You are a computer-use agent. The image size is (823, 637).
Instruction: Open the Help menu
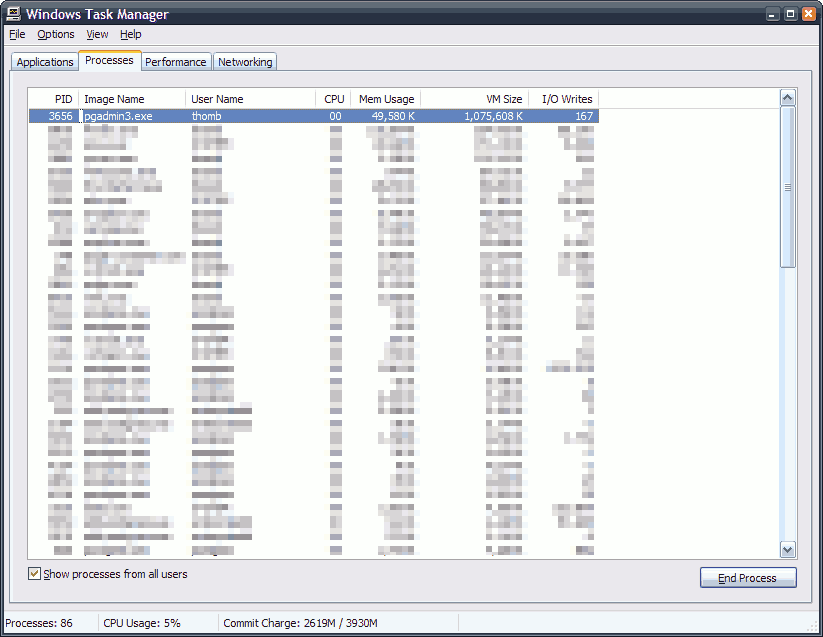(x=131, y=34)
